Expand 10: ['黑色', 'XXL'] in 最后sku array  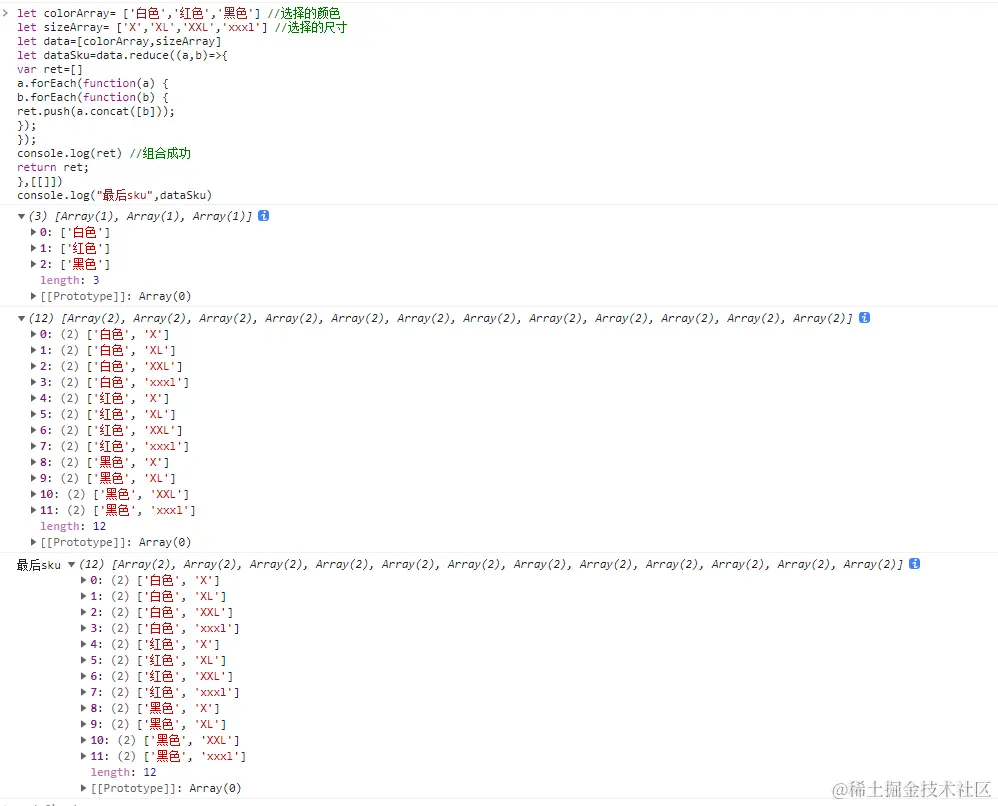pos(83,740)
